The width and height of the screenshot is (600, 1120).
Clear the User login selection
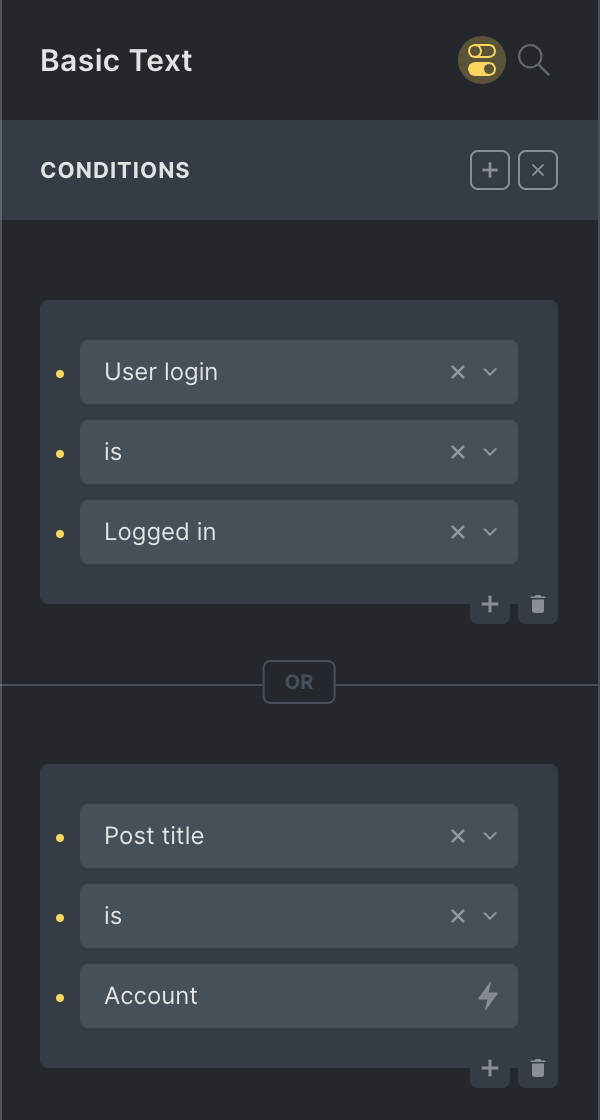click(x=458, y=372)
